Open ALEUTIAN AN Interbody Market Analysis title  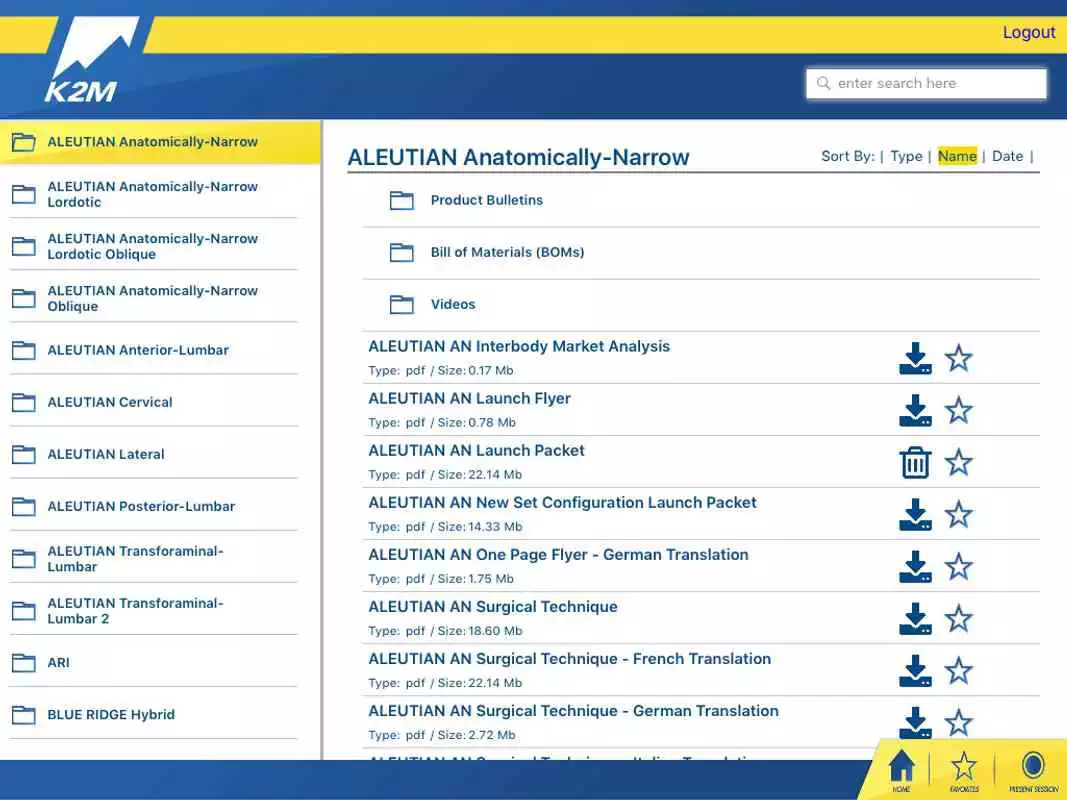point(519,346)
